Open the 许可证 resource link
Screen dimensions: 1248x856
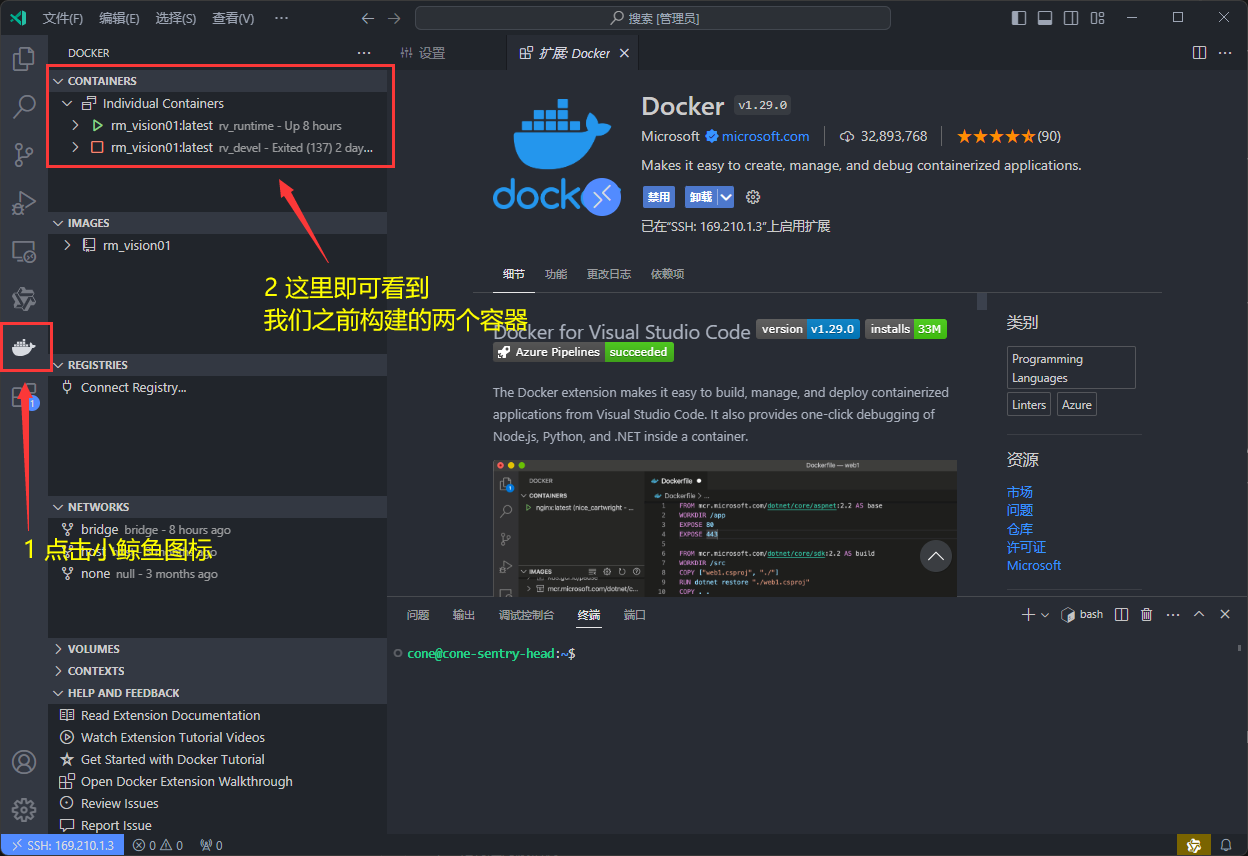pyautogui.click(x=1026, y=547)
